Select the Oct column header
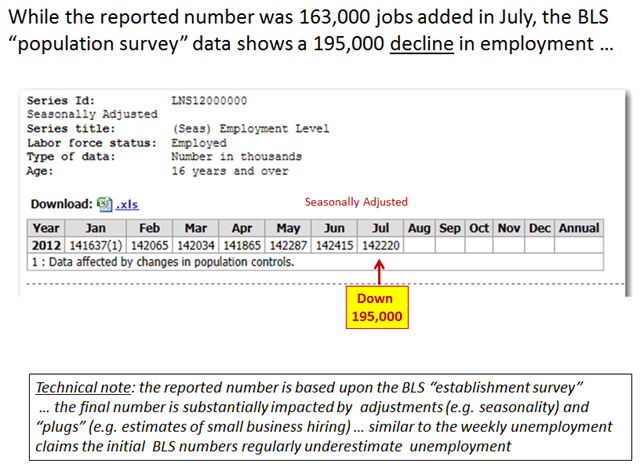Viewport: 640px width, 471px height. [479, 228]
